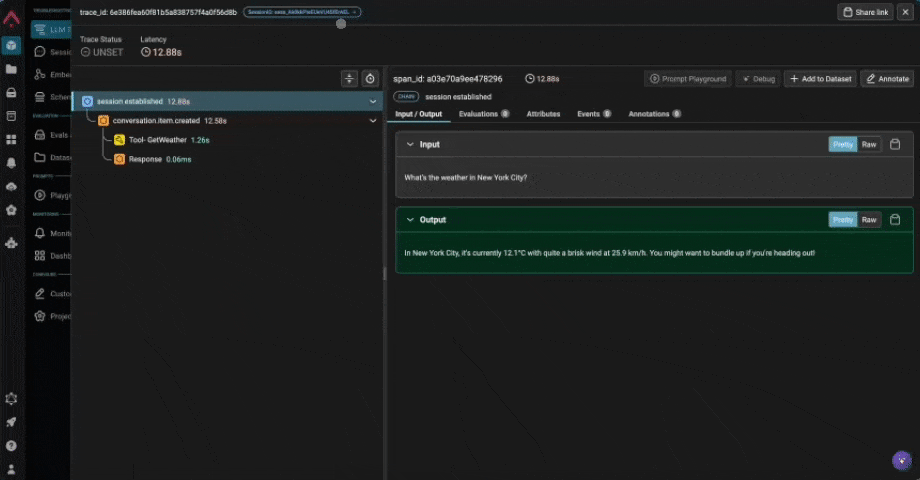Image resolution: width=920 pixels, height=480 pixels.
Task: Open the user profile icon
Action: tap(11, 469)
